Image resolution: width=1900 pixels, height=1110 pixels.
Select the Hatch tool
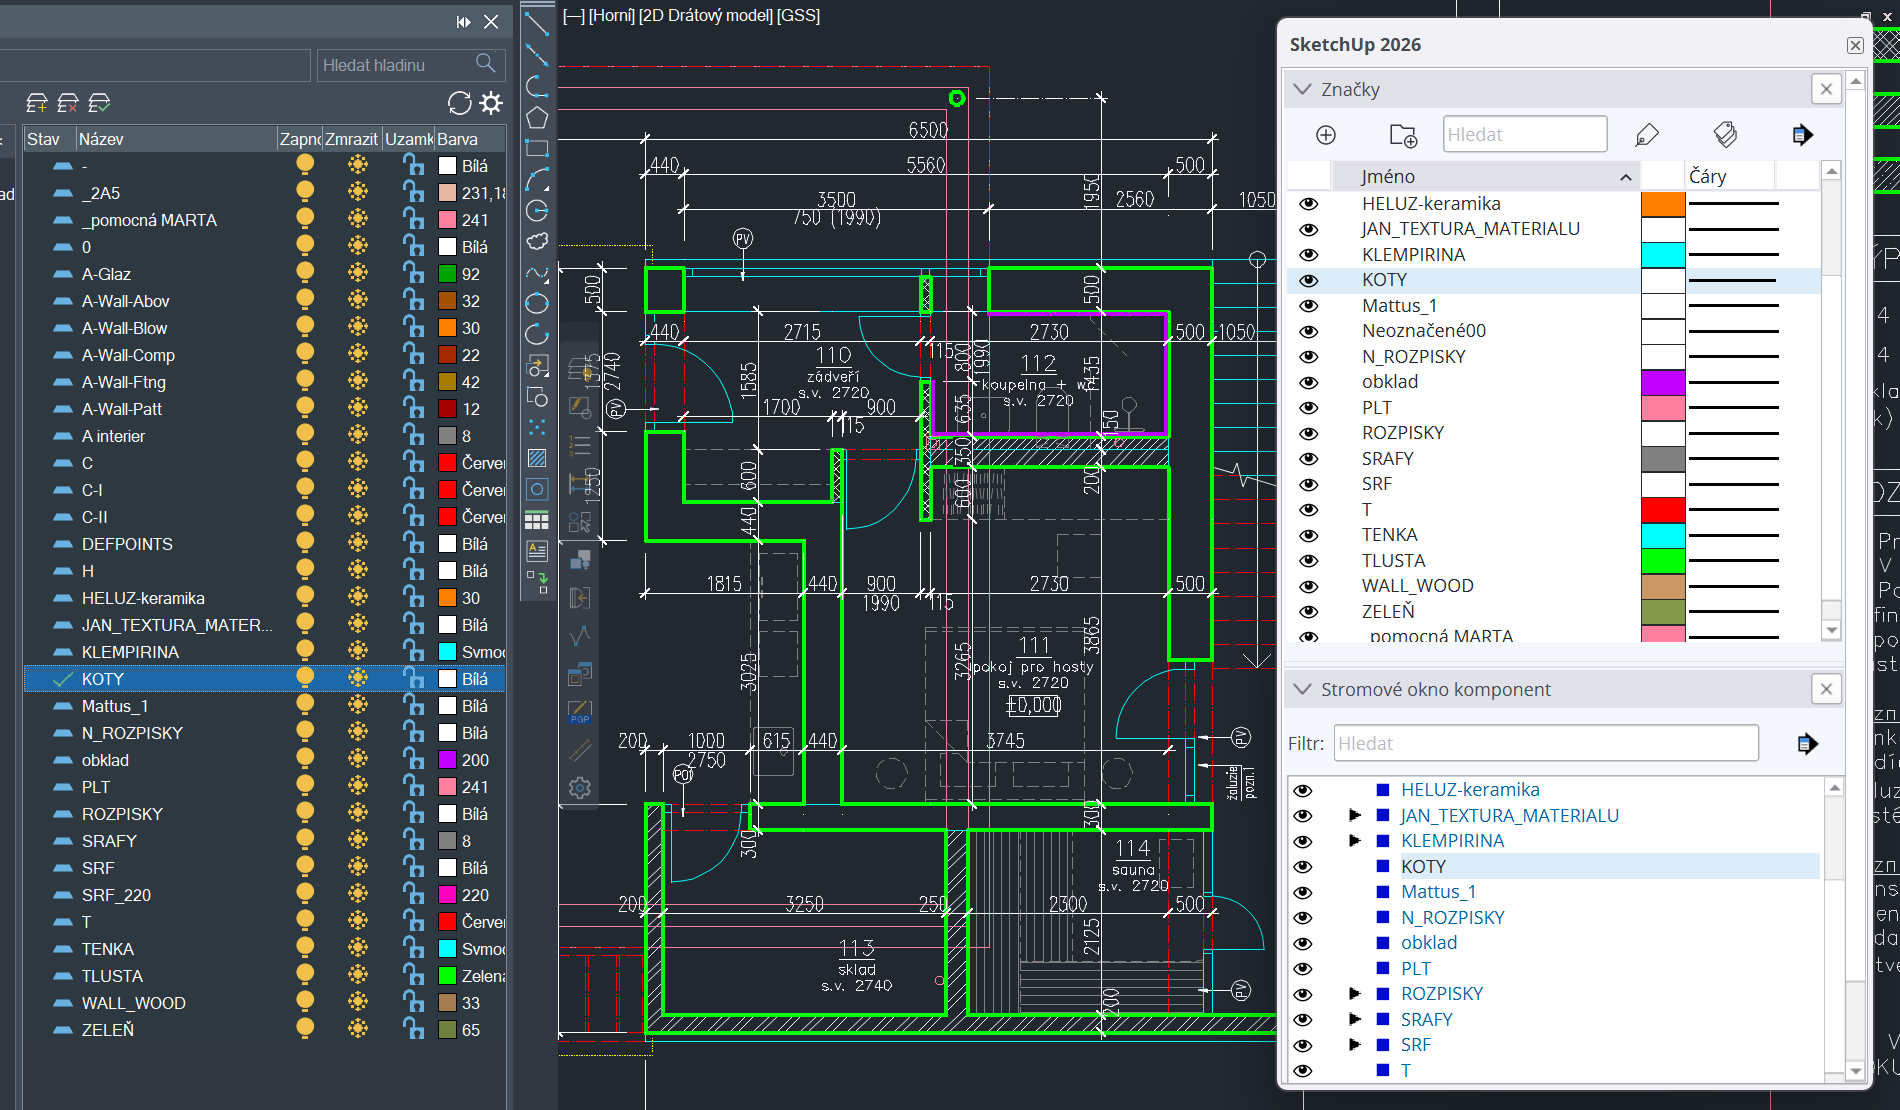[x=537, y=458]
